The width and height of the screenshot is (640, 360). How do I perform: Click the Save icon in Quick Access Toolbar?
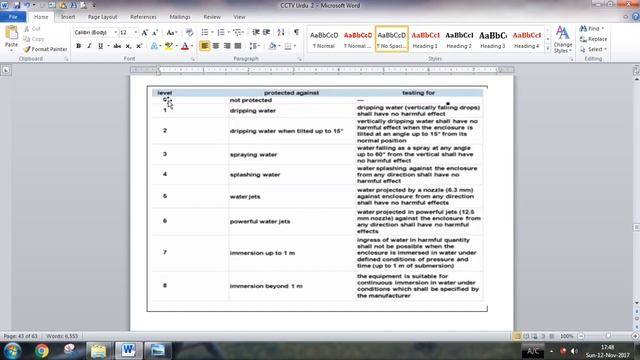click(17, 5)
